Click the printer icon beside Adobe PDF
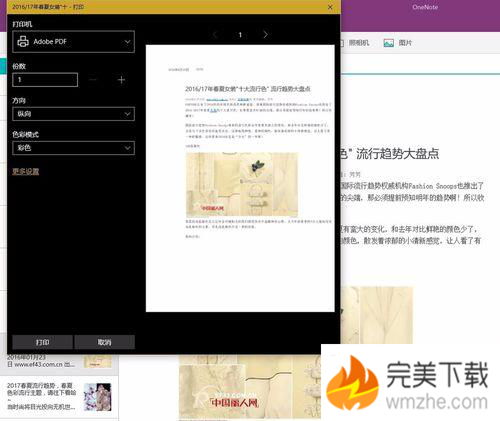 (23, 42)
